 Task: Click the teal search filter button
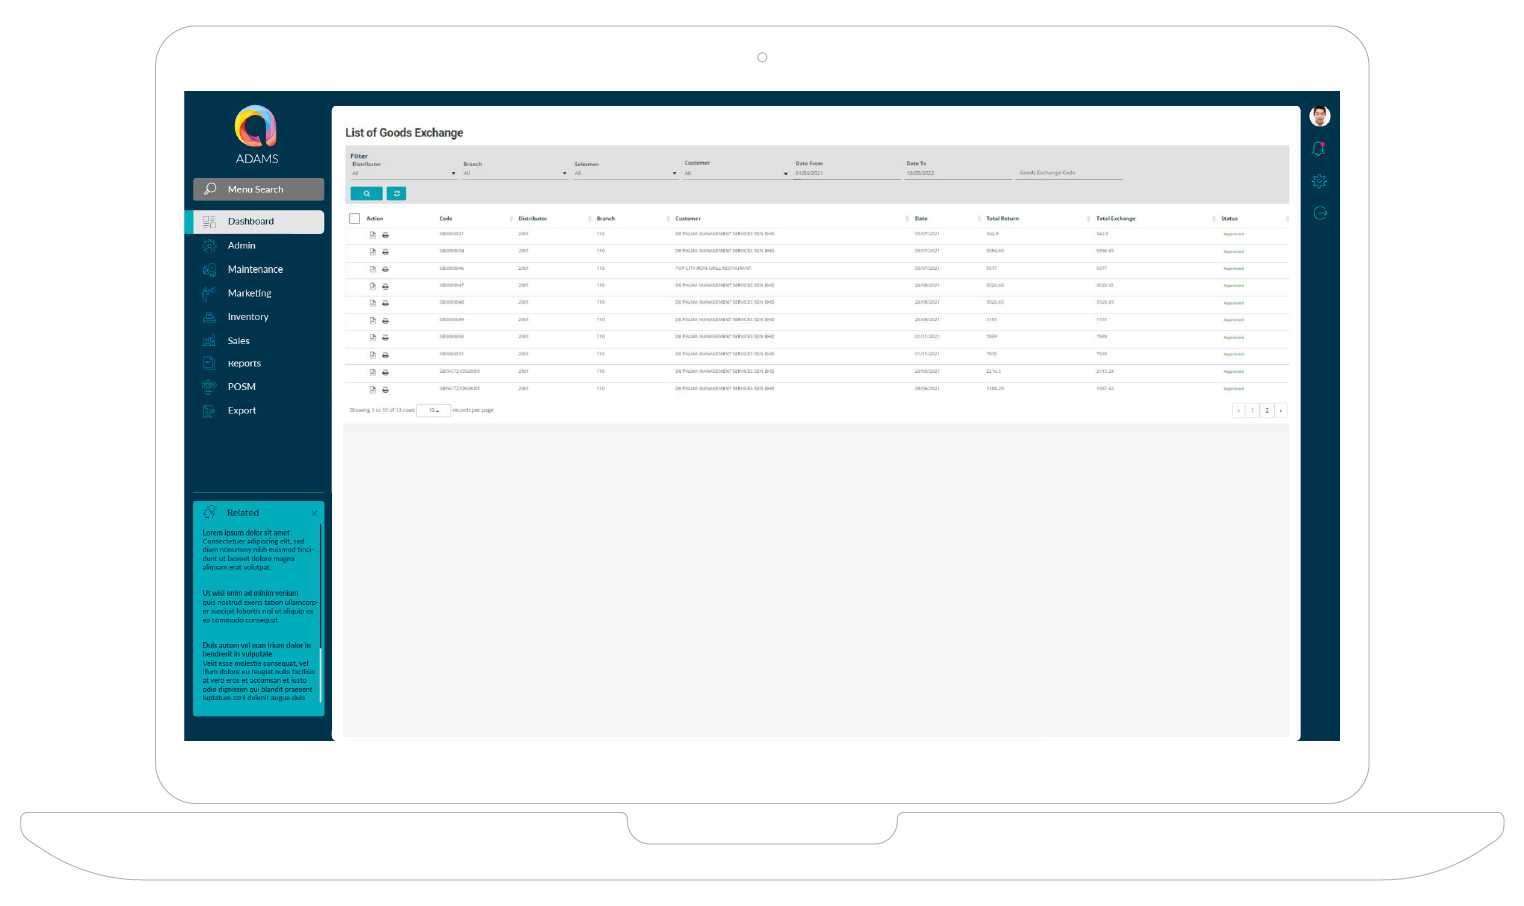click(x=366, y=194)
